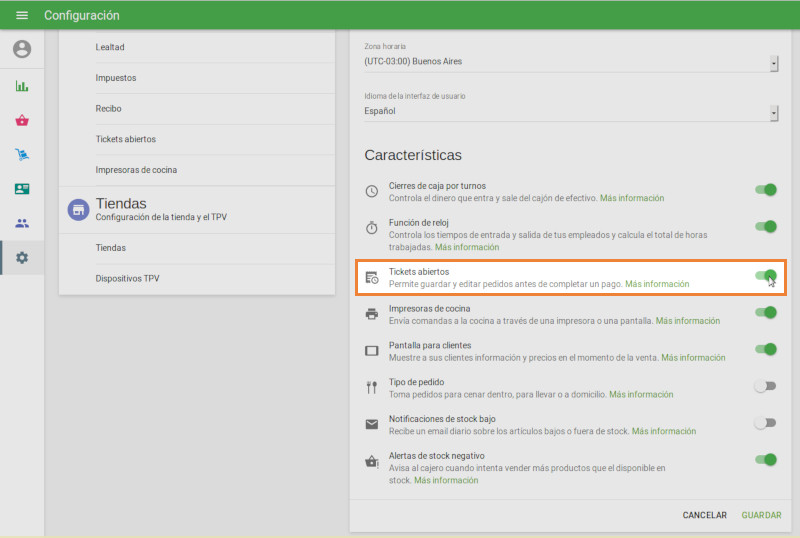
Task: Select the settings gear icon in sidebar
Action: [22, 257]
